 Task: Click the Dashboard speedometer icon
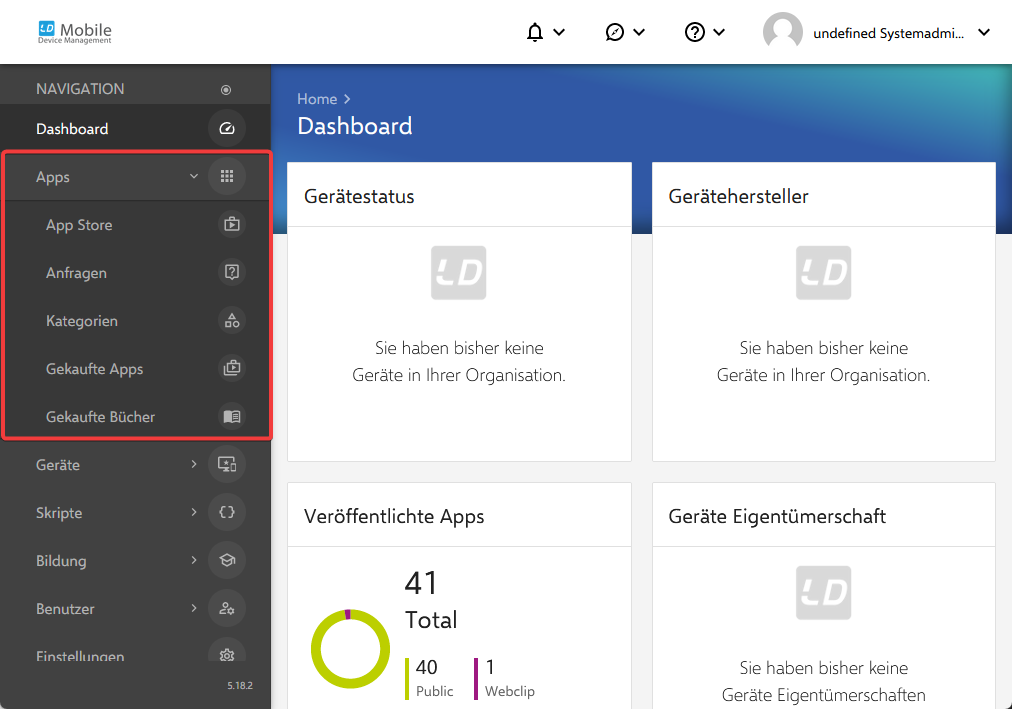[227, 128]
